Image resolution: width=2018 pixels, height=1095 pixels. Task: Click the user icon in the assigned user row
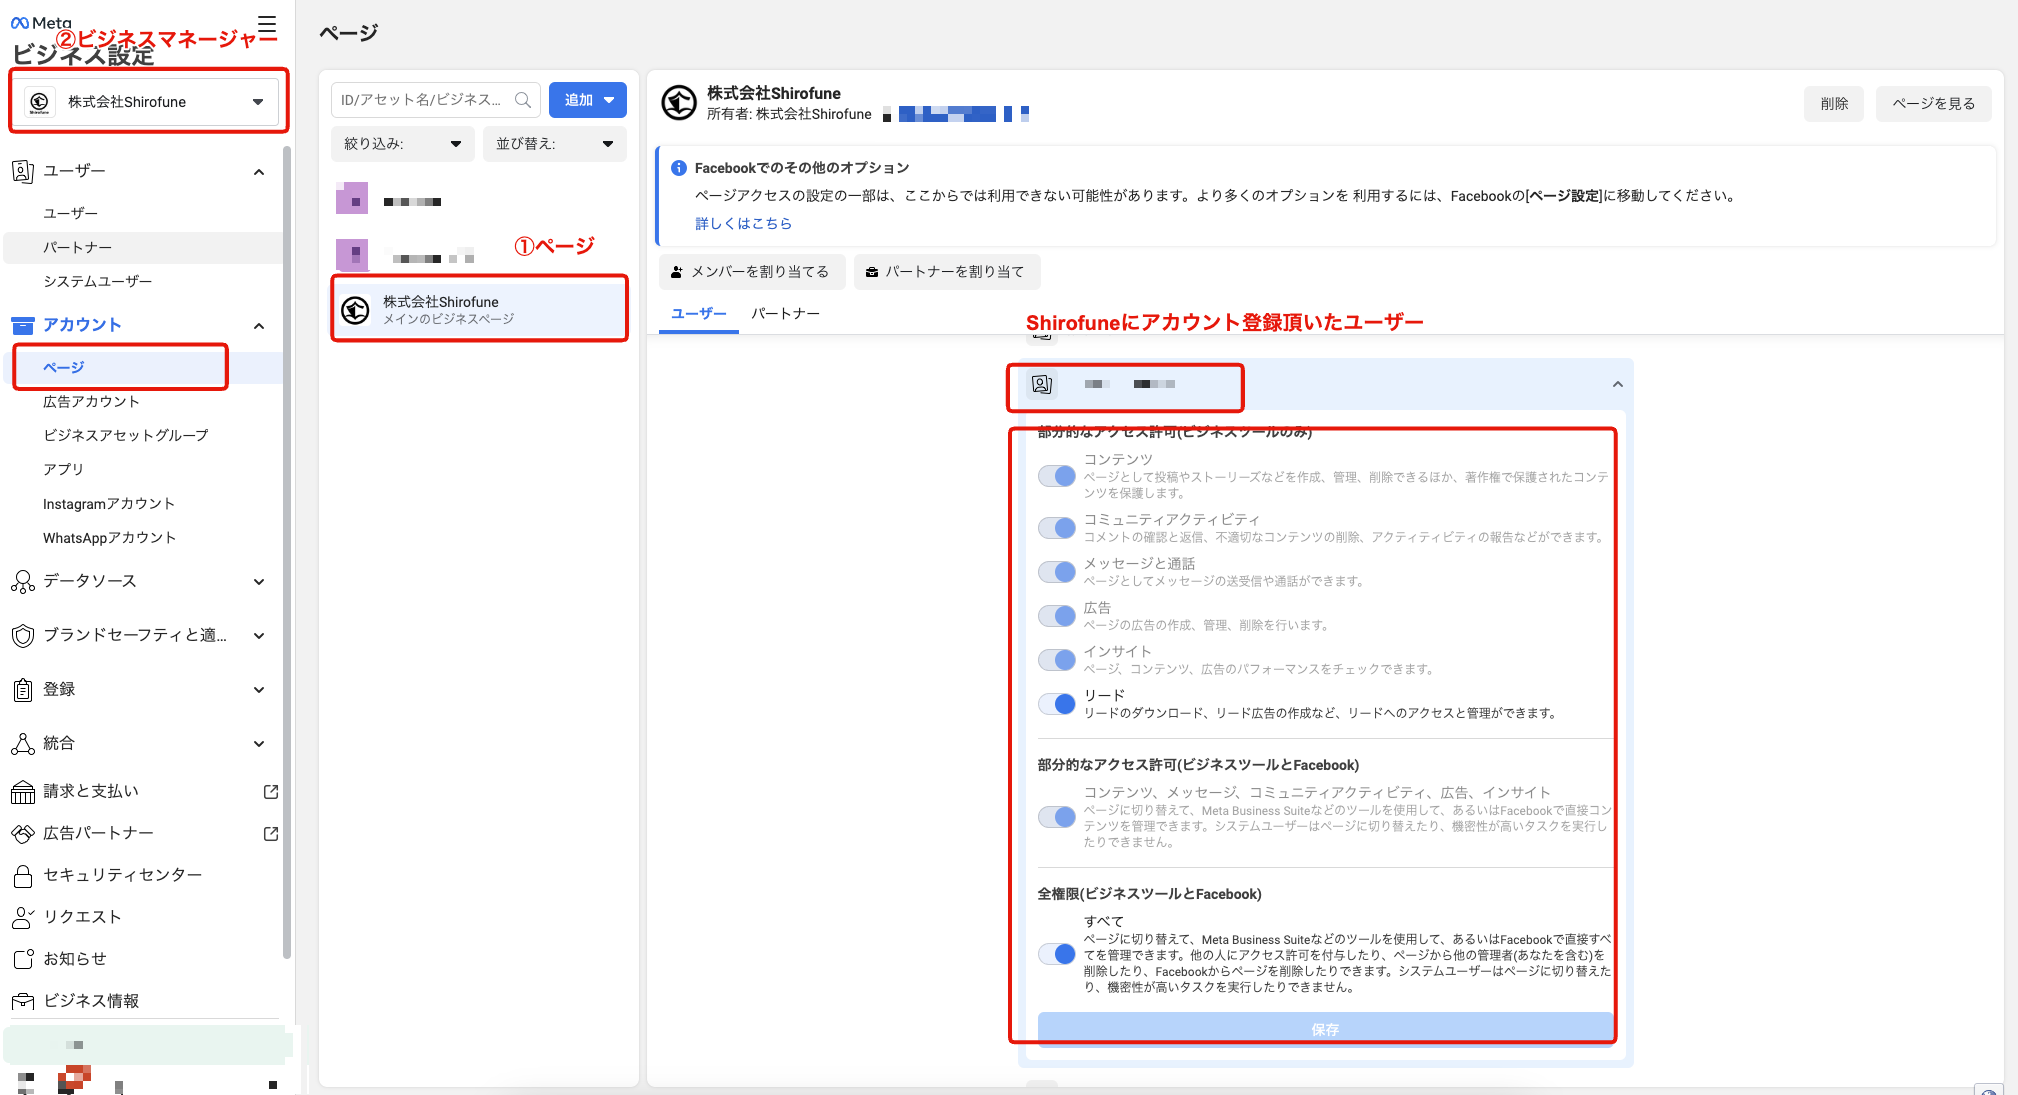tap(1042, 384)
